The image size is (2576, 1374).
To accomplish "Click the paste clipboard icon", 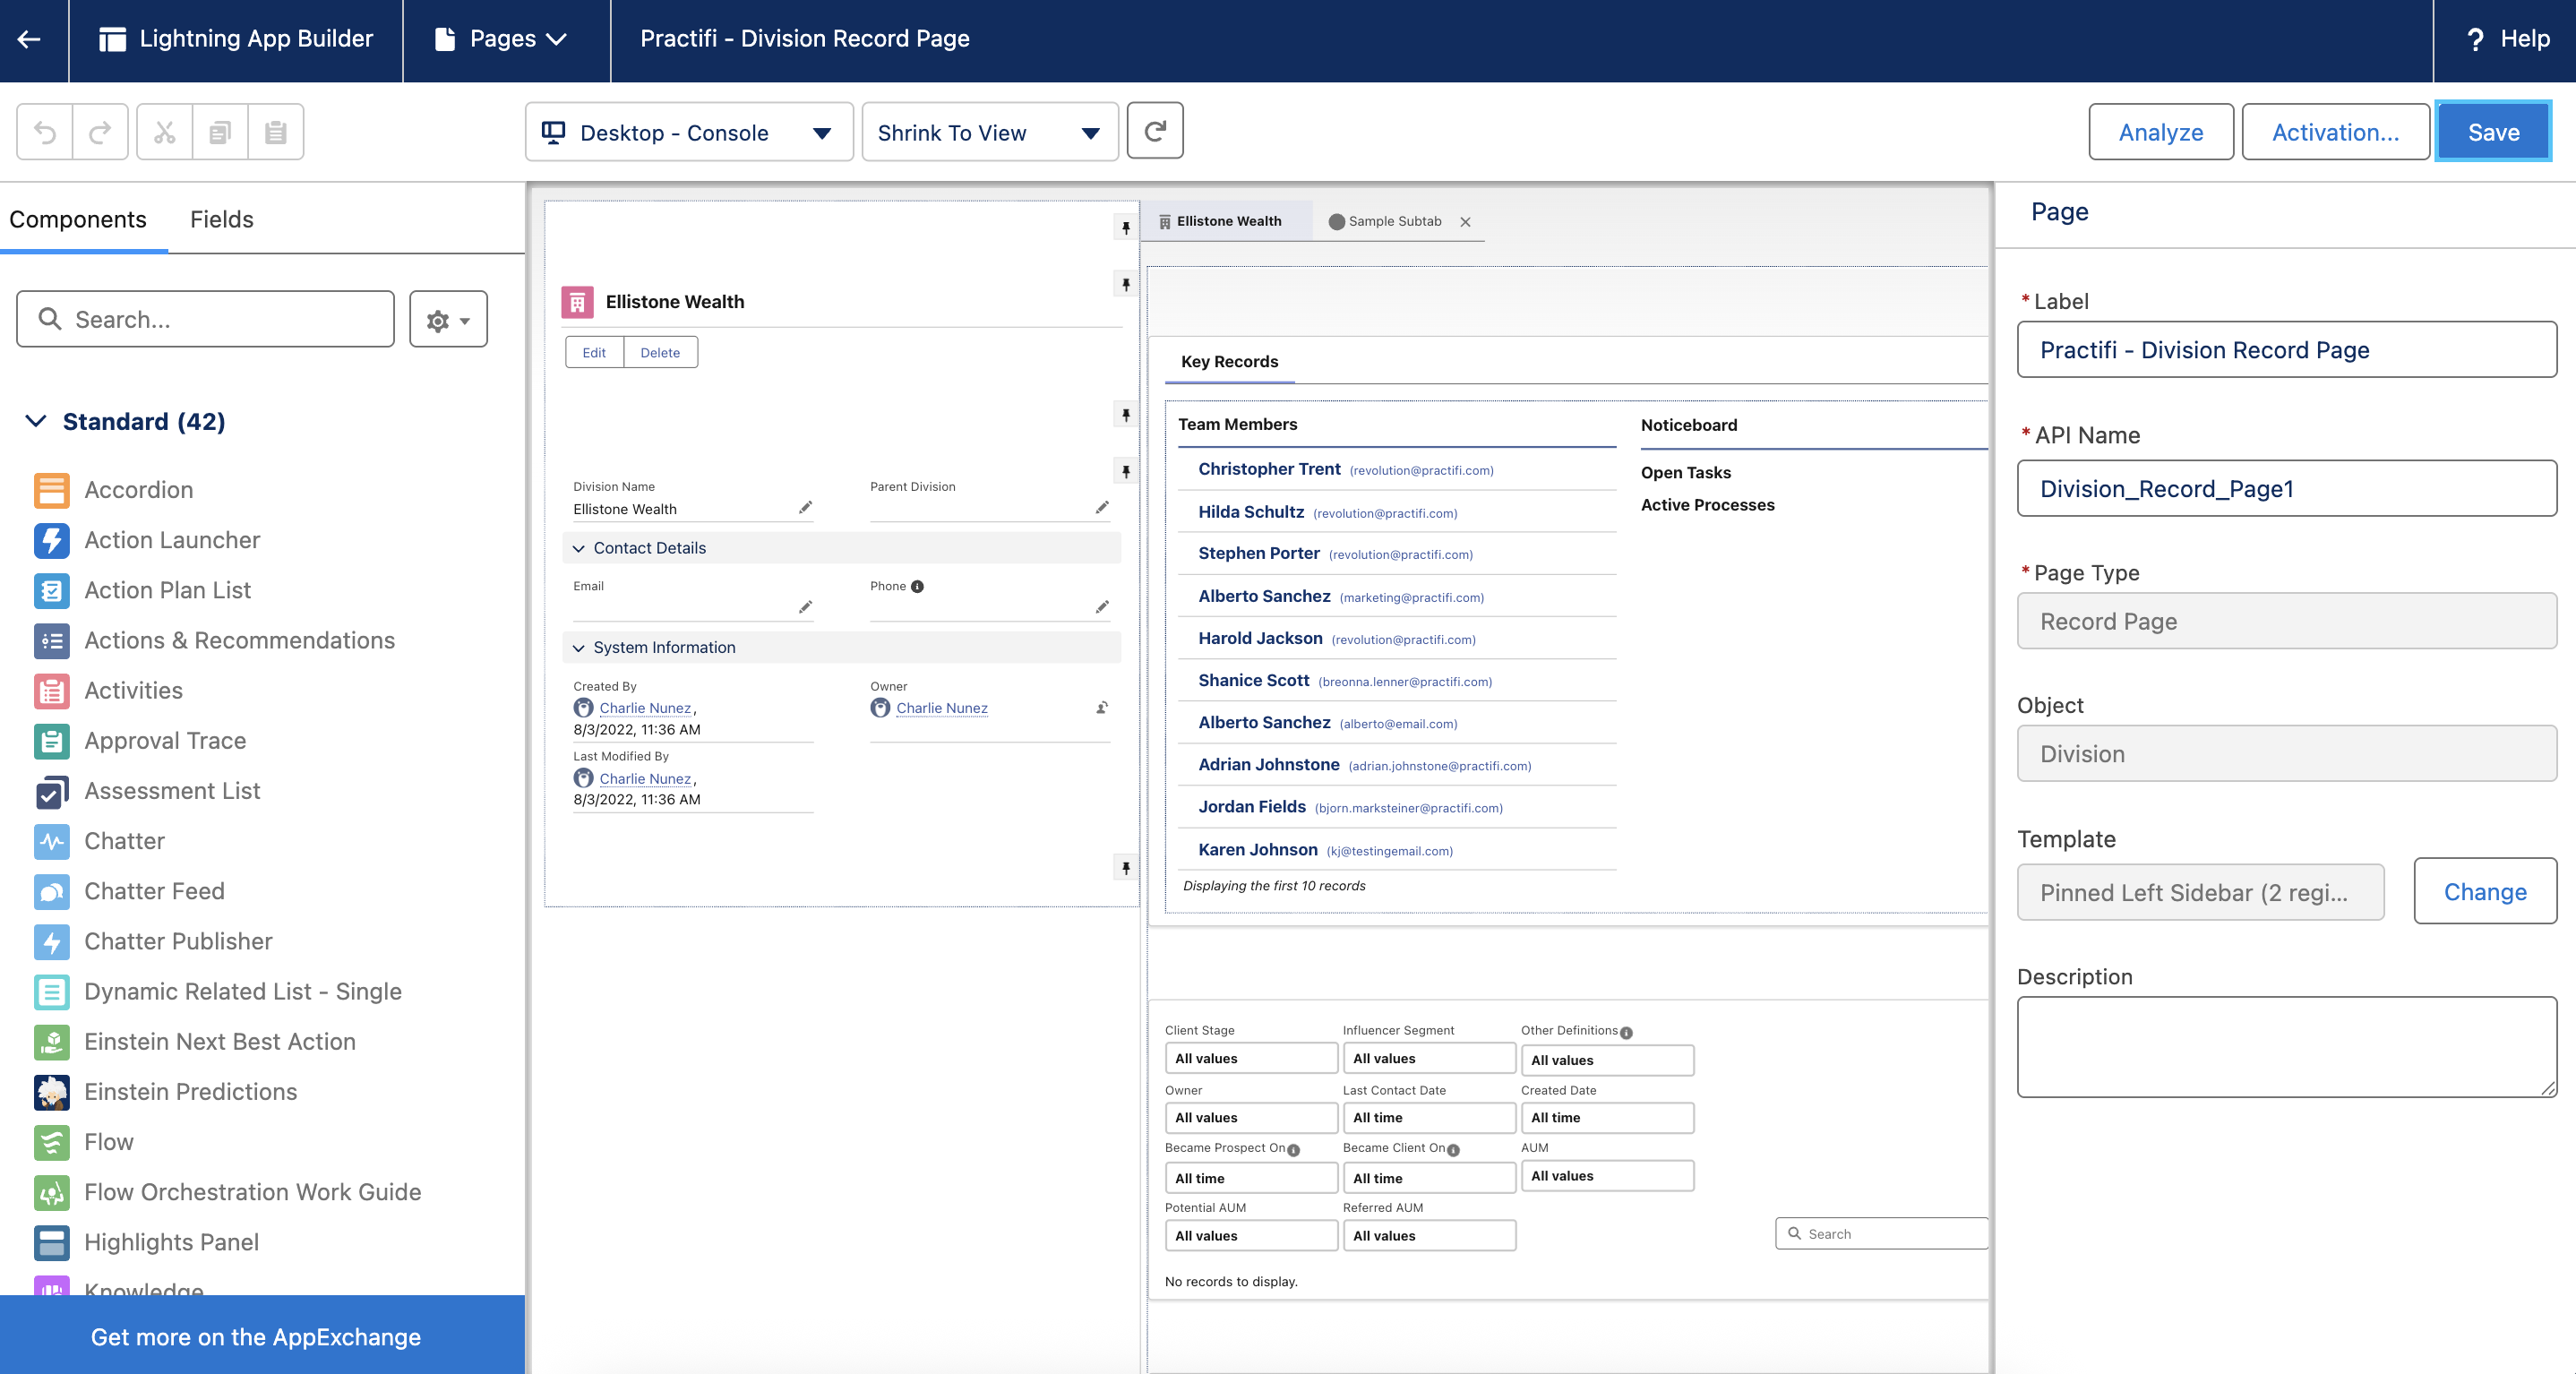I will 276,132.
